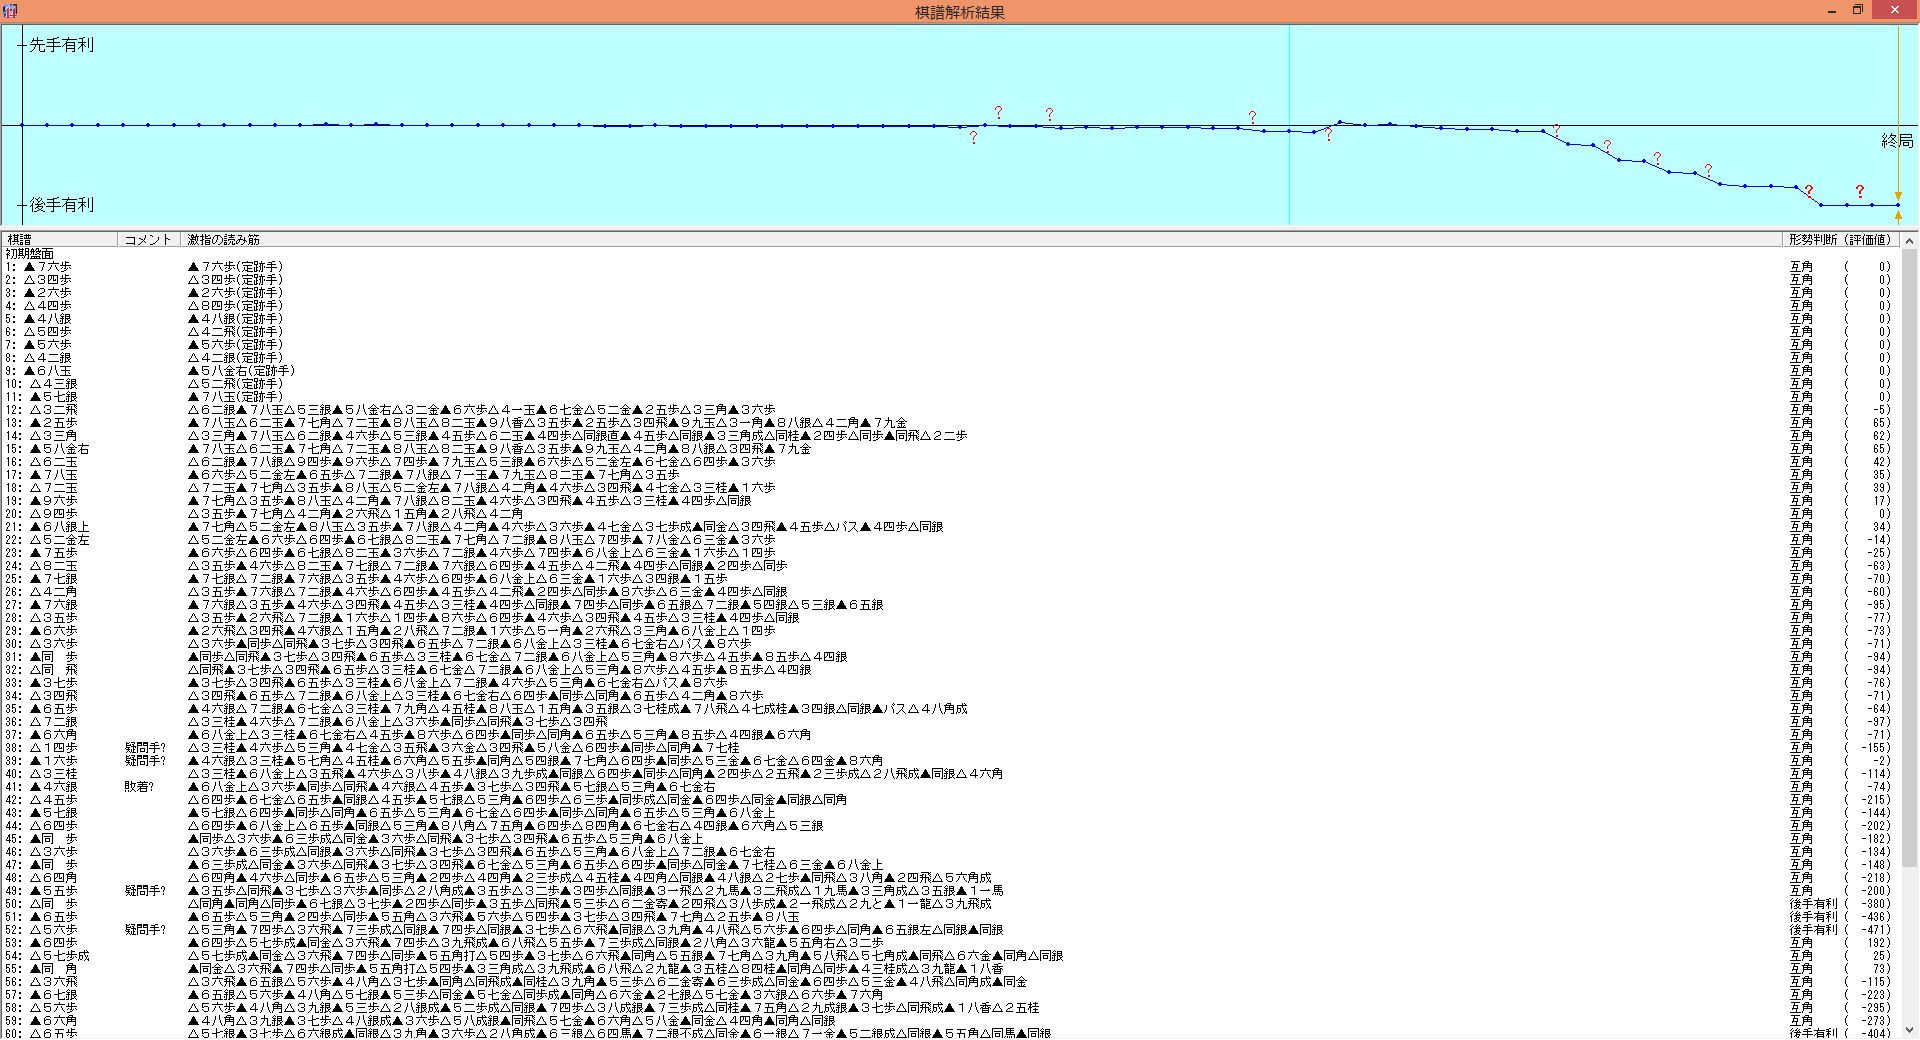Select move 21 ▲６八銀上 row
The image size is (1920, 1040).
(58, 527)
